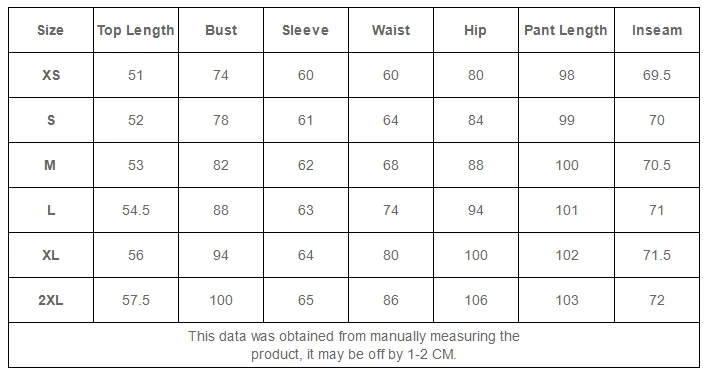The height and width of the screenshot is (373, 706).
Task: Click the manual measuring disclaimer text
Action: [x=354, y=345]
